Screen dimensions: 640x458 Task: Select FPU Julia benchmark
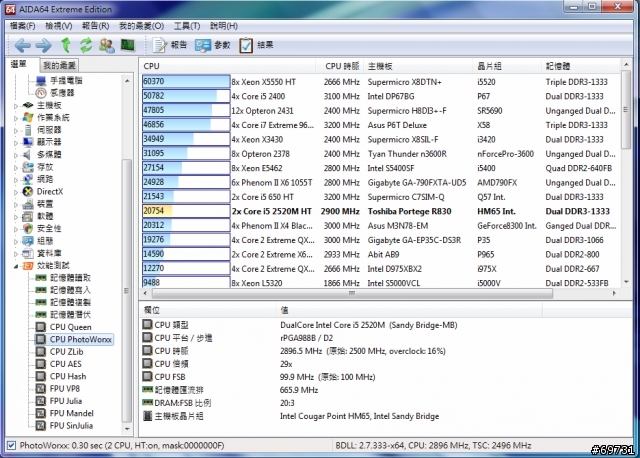[x=65, y=401]
